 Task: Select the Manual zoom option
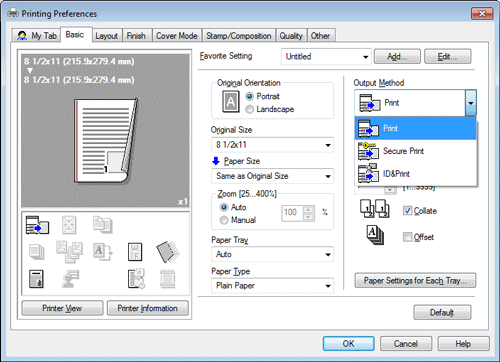pos(224,220)
